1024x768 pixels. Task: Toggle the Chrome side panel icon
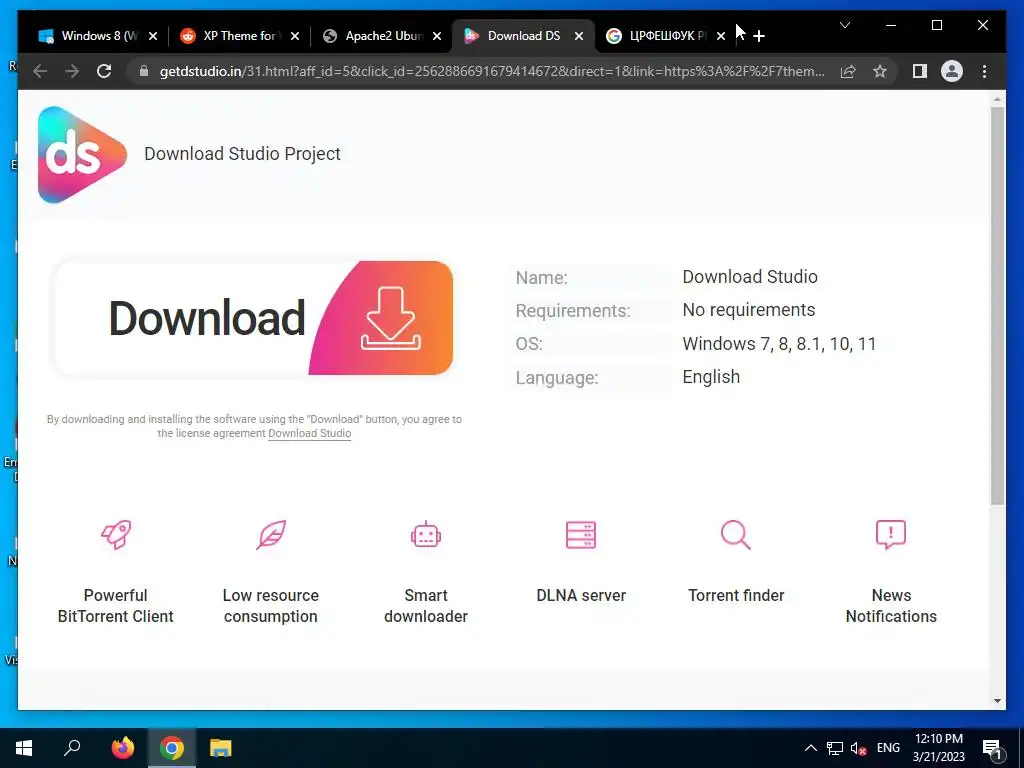click(x=920, y=71)
